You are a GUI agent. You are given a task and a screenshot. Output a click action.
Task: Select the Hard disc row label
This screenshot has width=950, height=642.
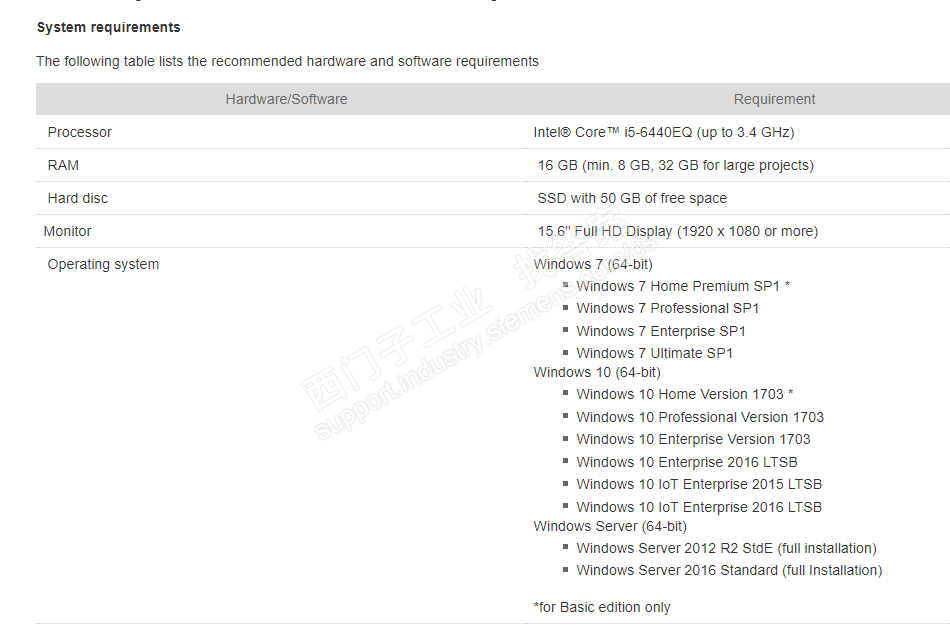78,198
